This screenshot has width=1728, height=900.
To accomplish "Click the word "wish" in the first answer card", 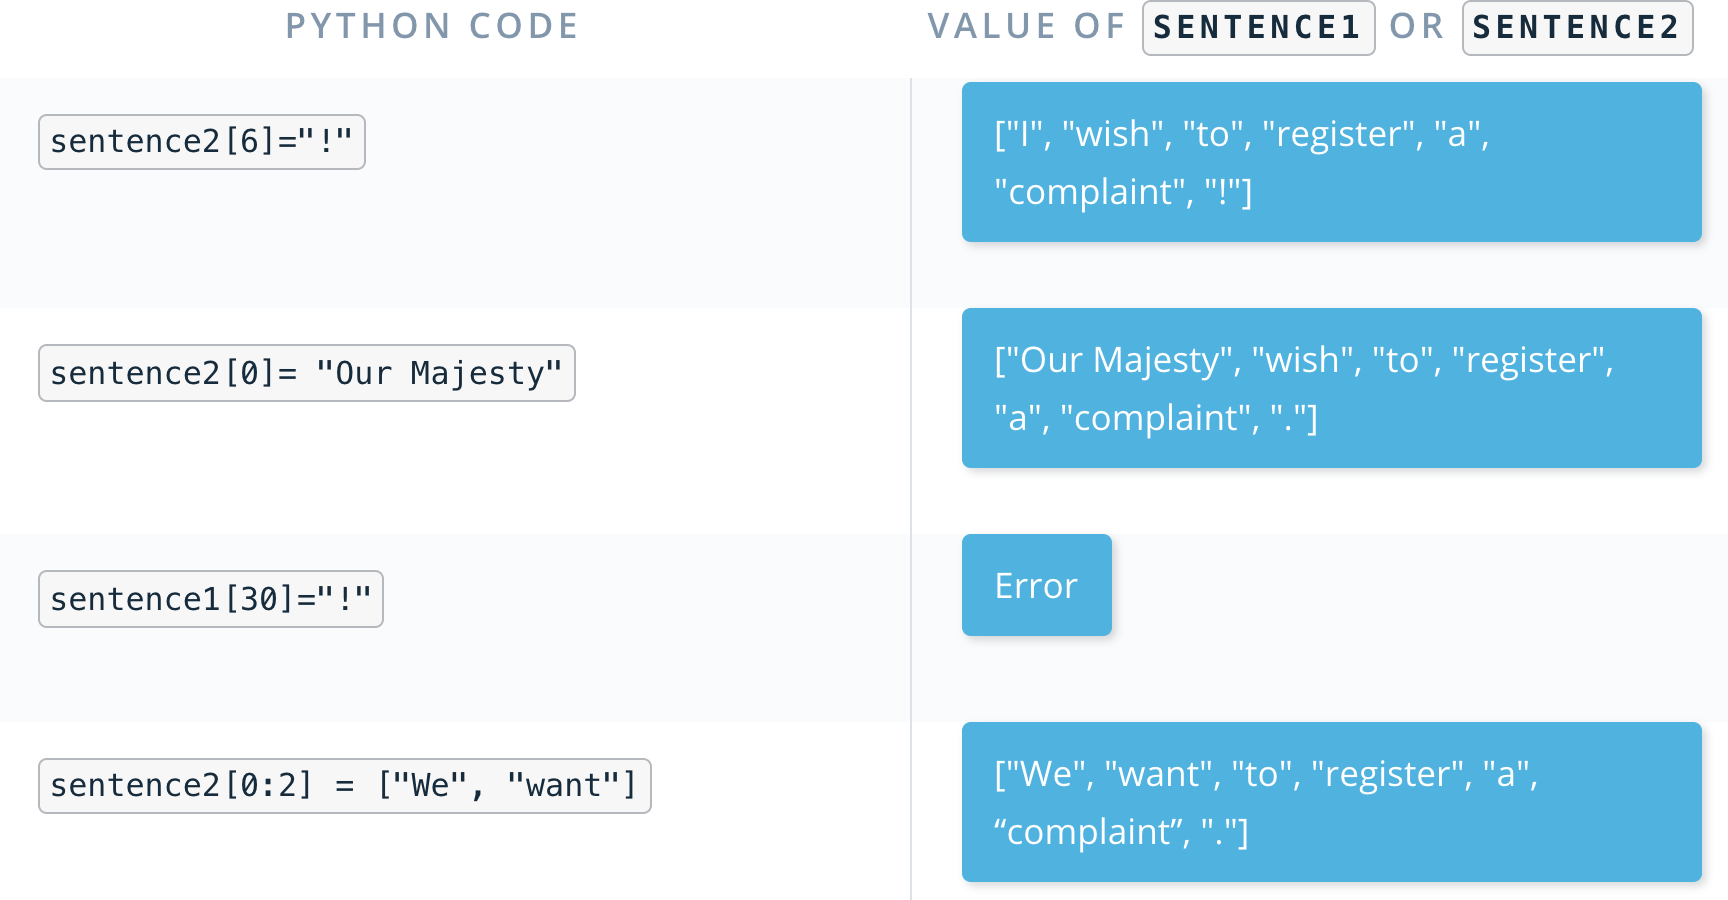I will 1112,134.
